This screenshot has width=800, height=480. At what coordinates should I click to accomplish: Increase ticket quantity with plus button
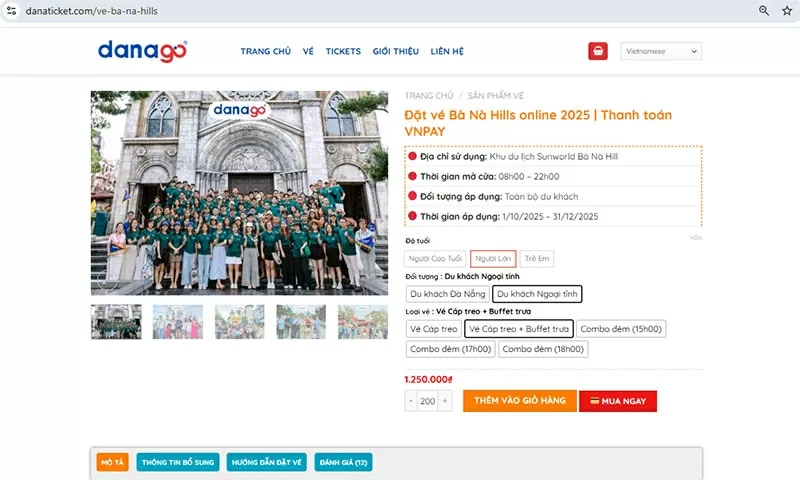pyautogui.click(x=445, y=401)
